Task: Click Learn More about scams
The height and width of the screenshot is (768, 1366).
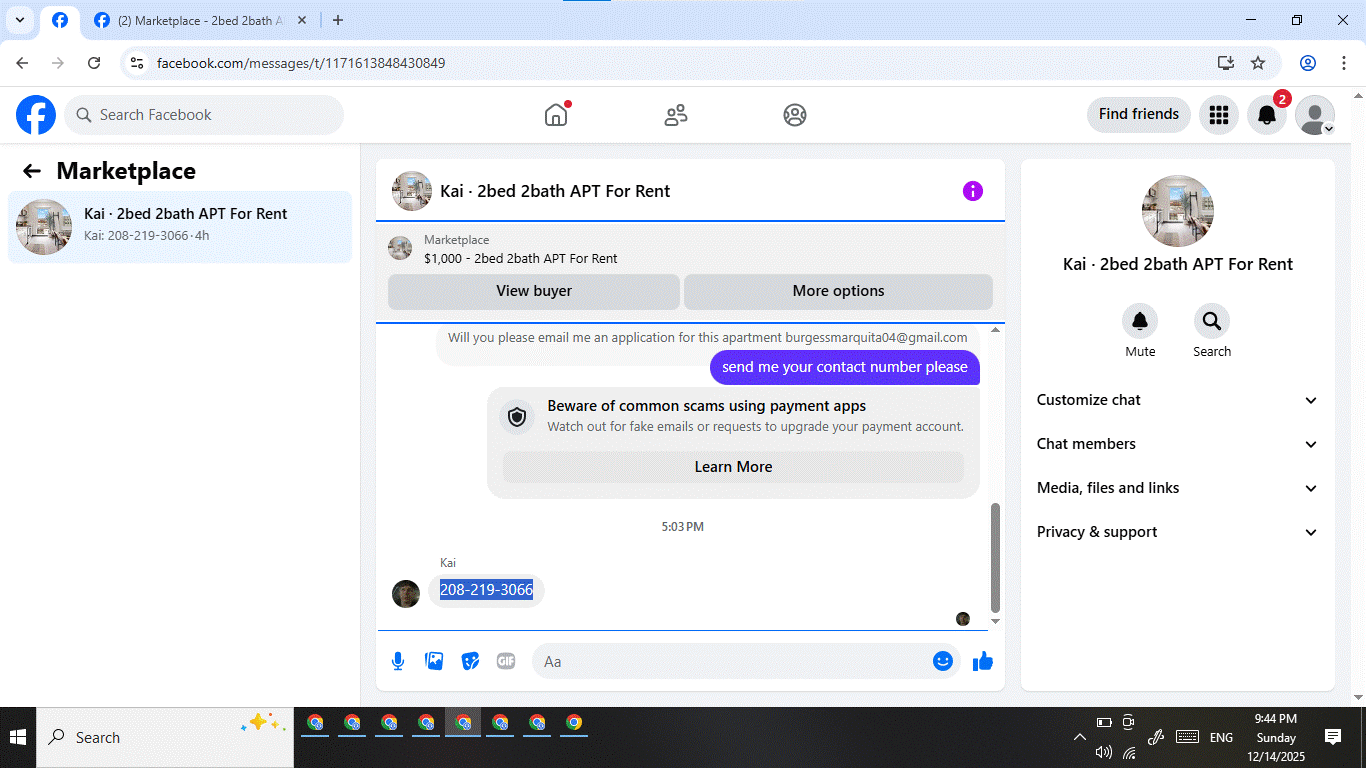Action: (733, 467)
